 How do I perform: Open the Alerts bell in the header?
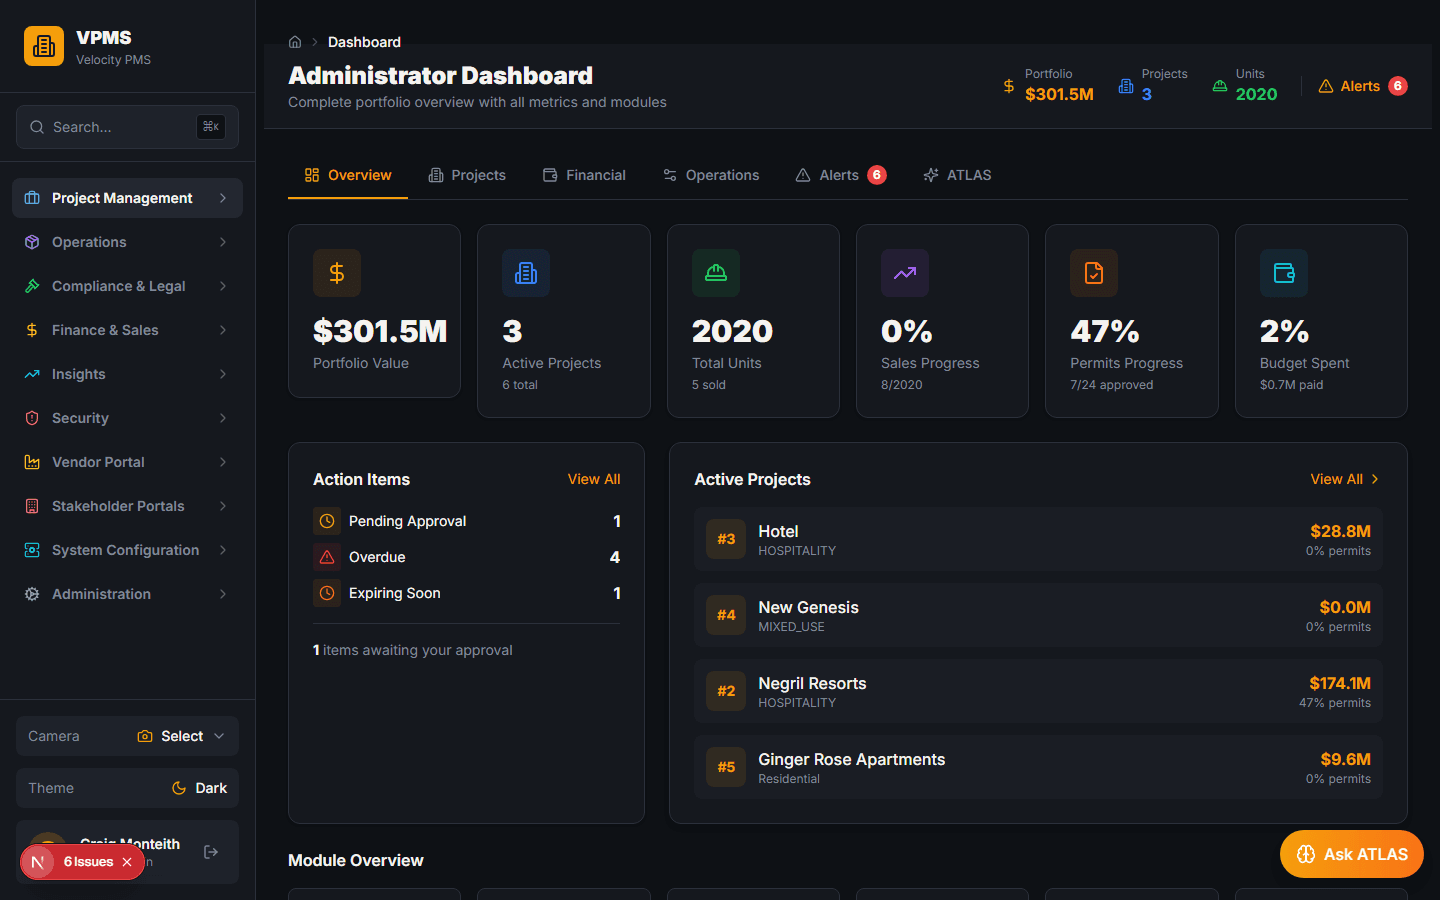click(1325, 85)
